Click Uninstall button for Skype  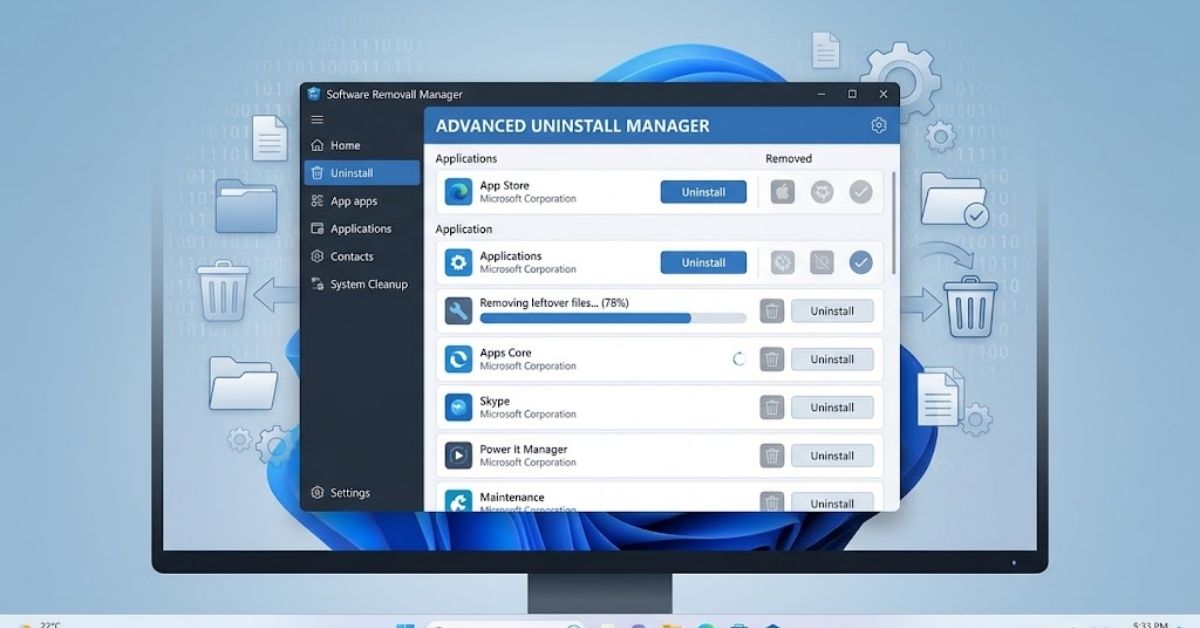click(x=832, y=407)
